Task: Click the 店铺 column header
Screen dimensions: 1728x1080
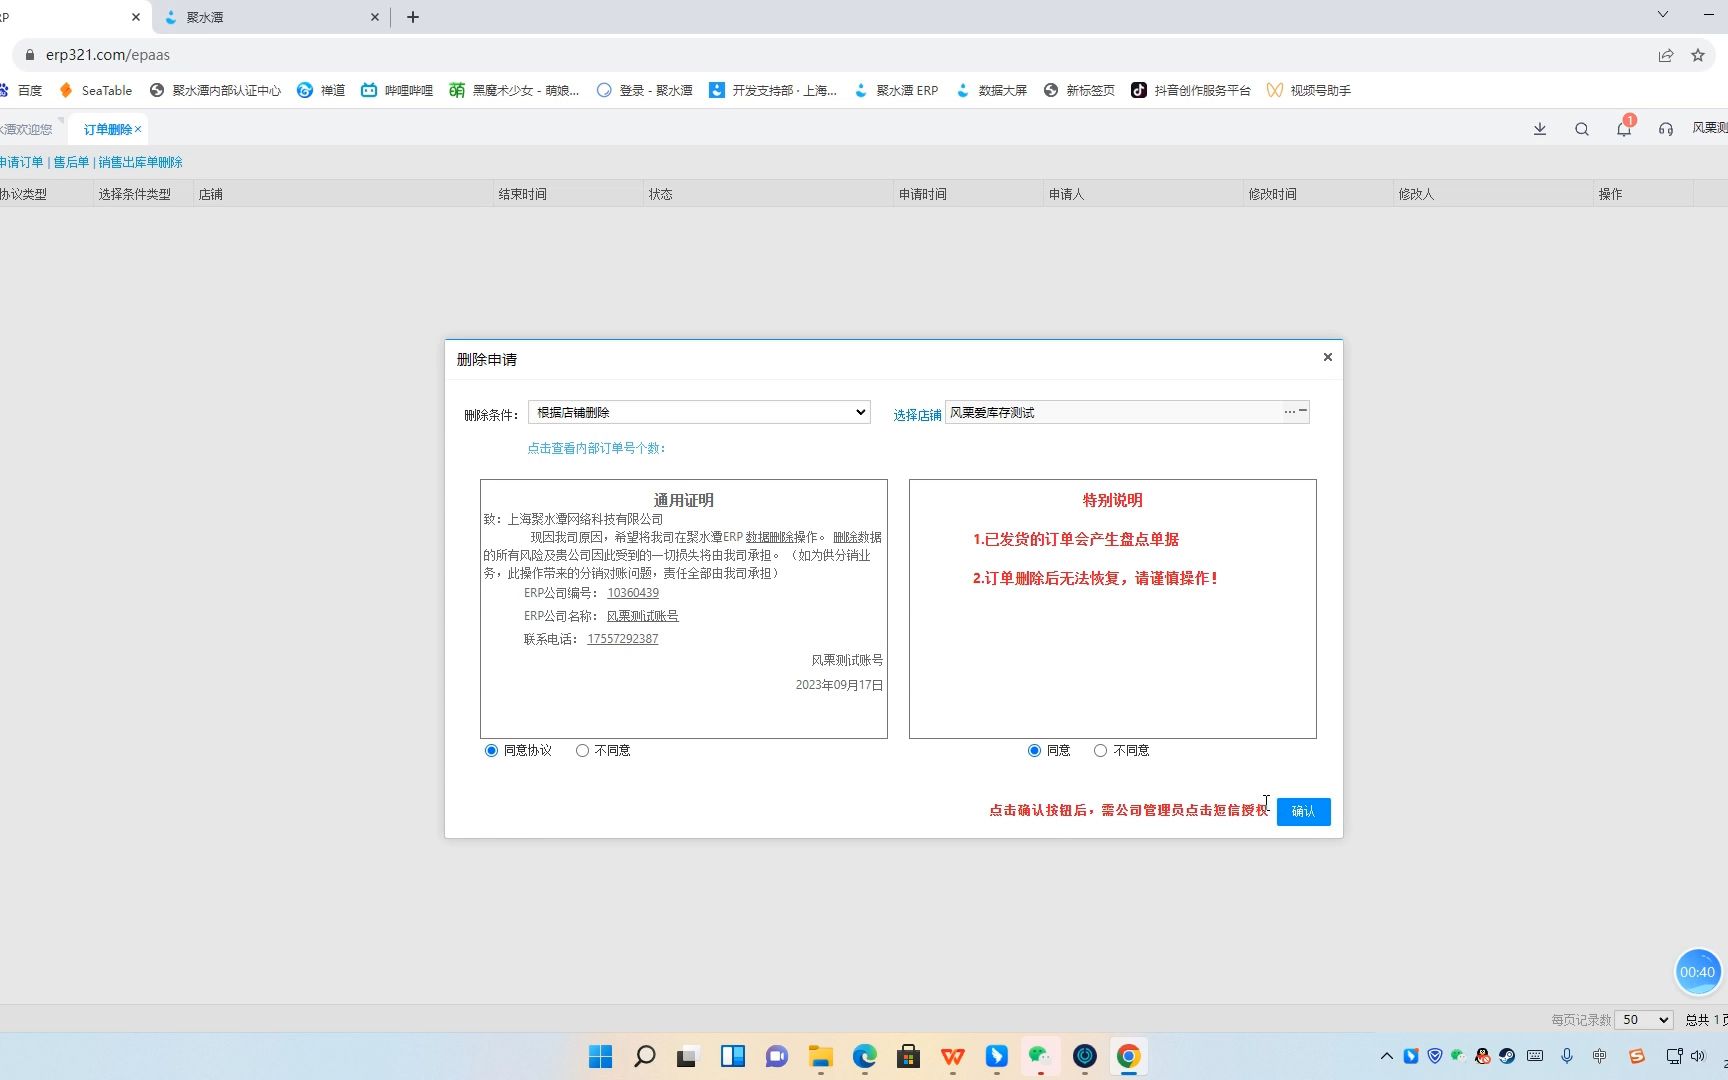Action: pyautogui.click(x=343, y=194)
